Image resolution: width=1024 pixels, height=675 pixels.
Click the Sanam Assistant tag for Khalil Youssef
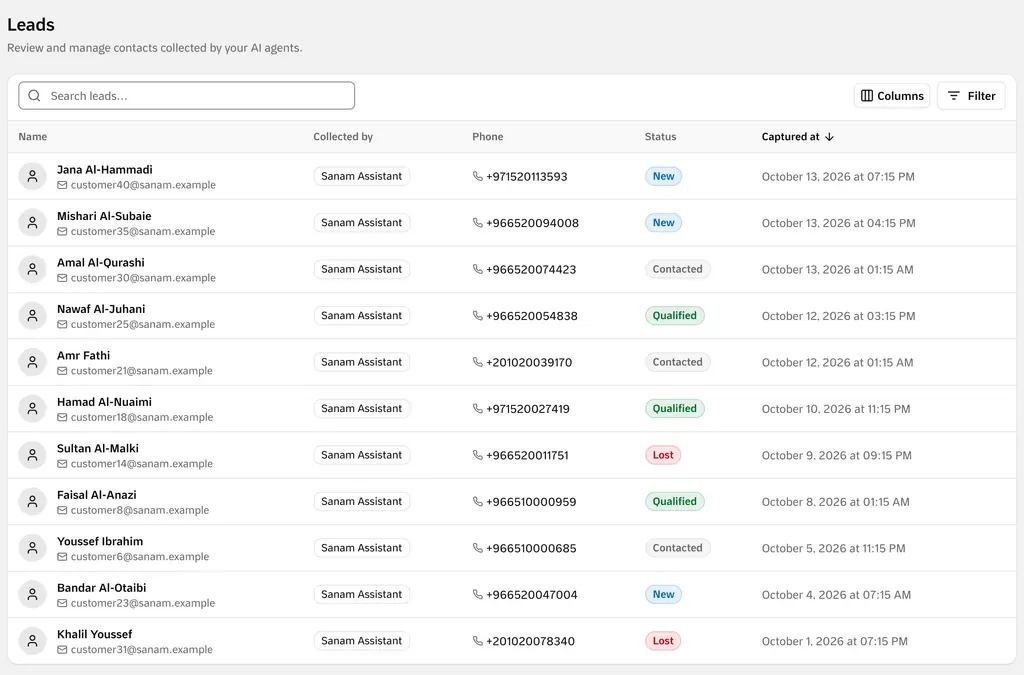(361, 641)
